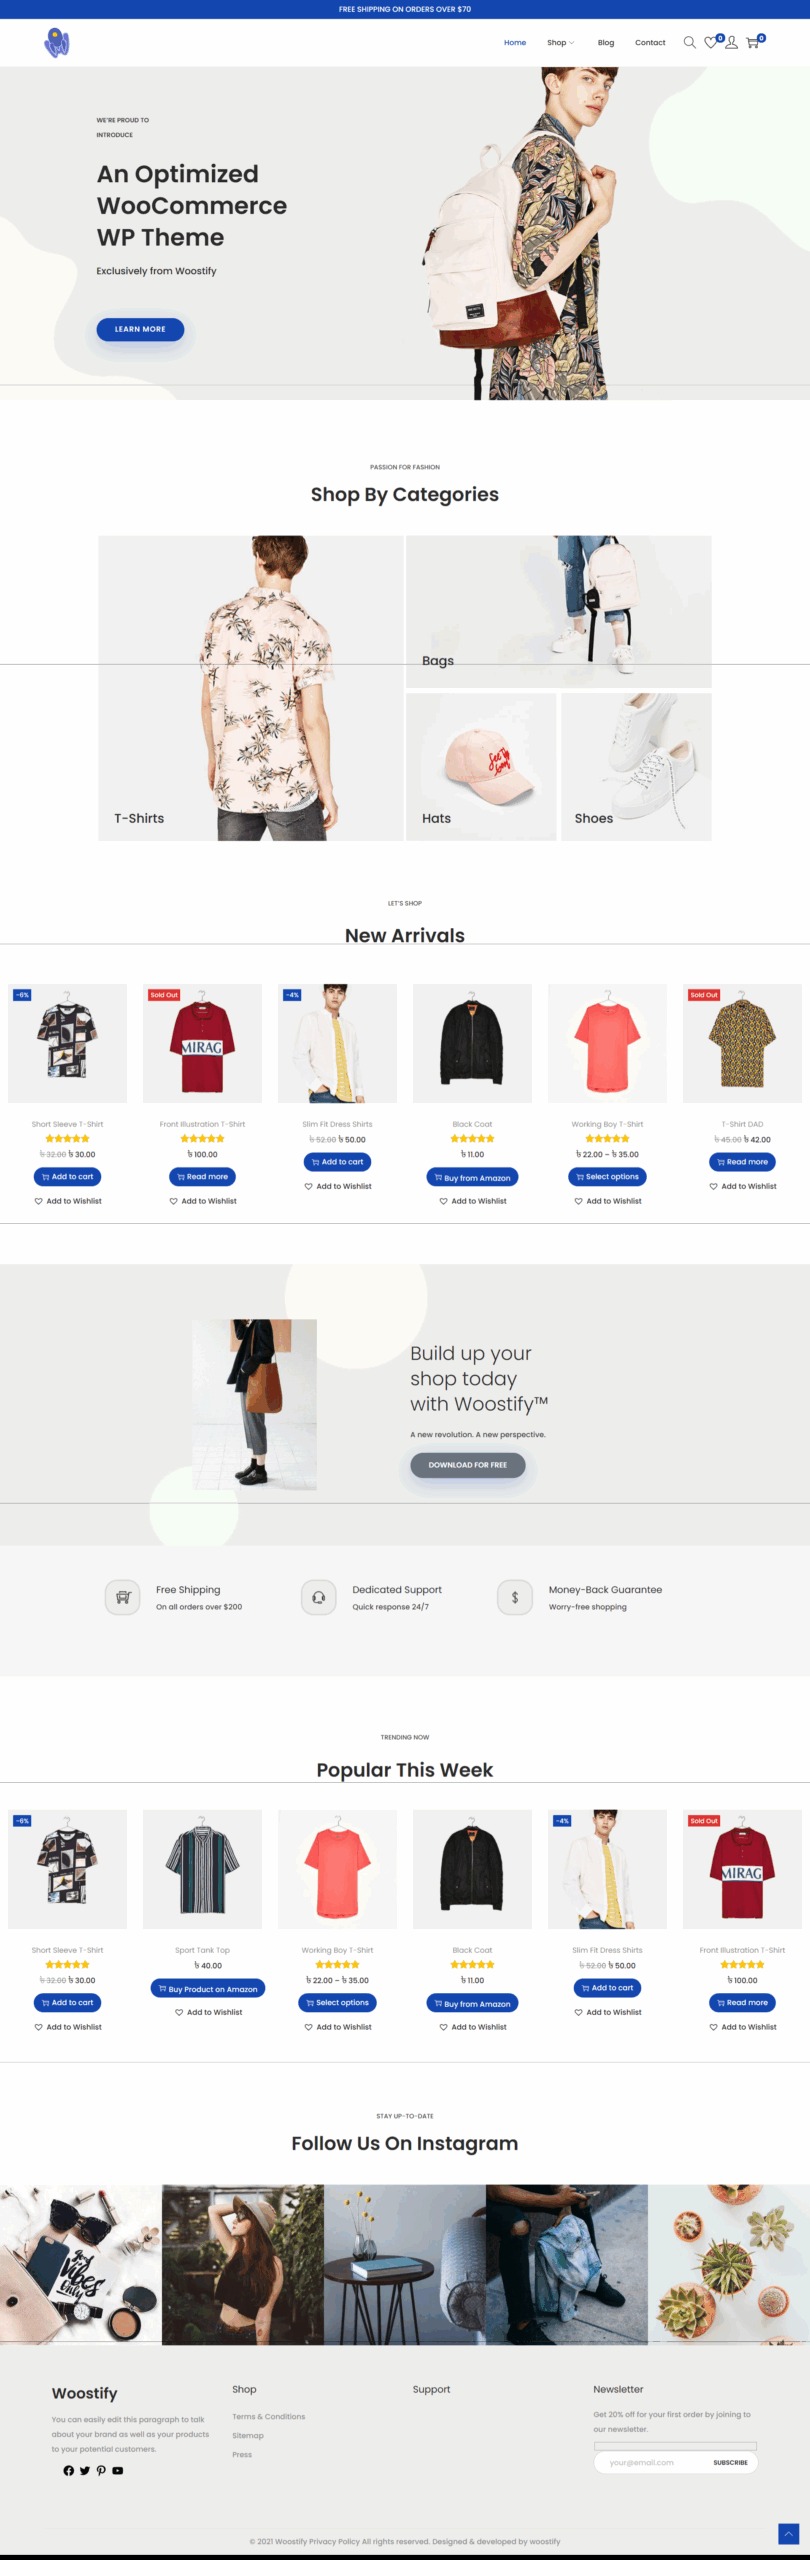Open the Facebook icon in footer

click(68, 2470)
